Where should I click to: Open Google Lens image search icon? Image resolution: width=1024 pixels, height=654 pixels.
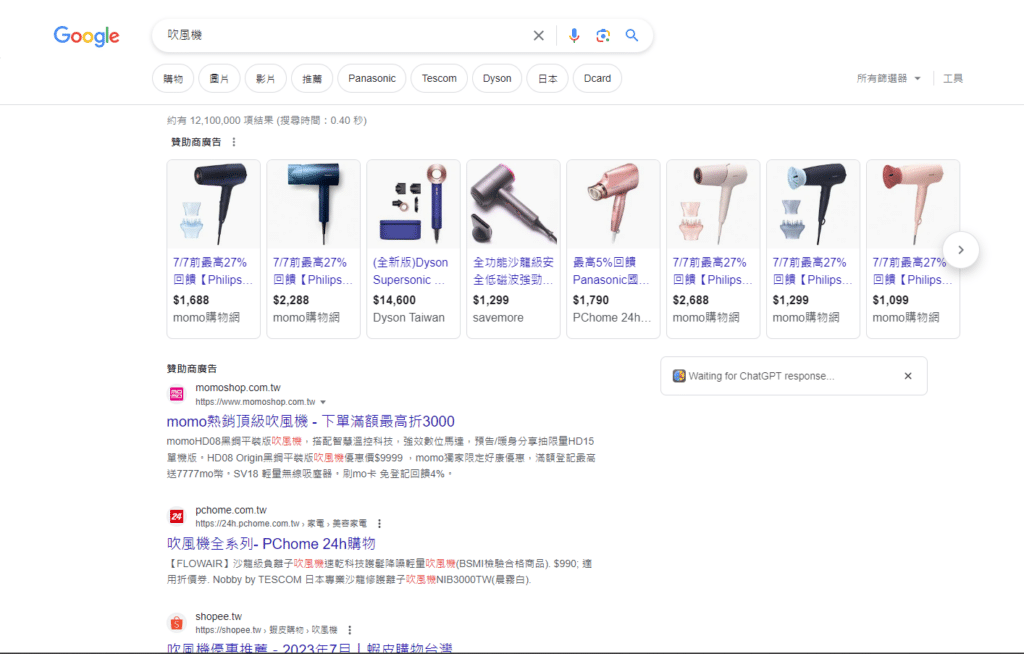(603, 35)
